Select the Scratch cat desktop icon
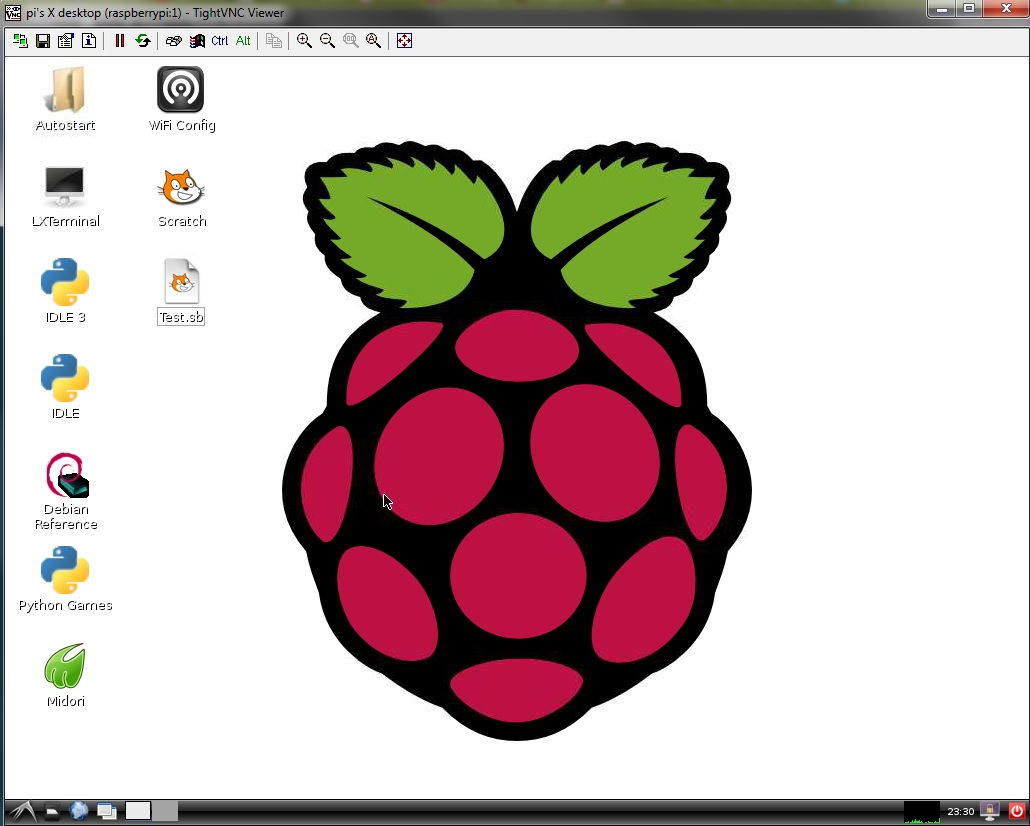1030x826 pixels. point(181,187)
